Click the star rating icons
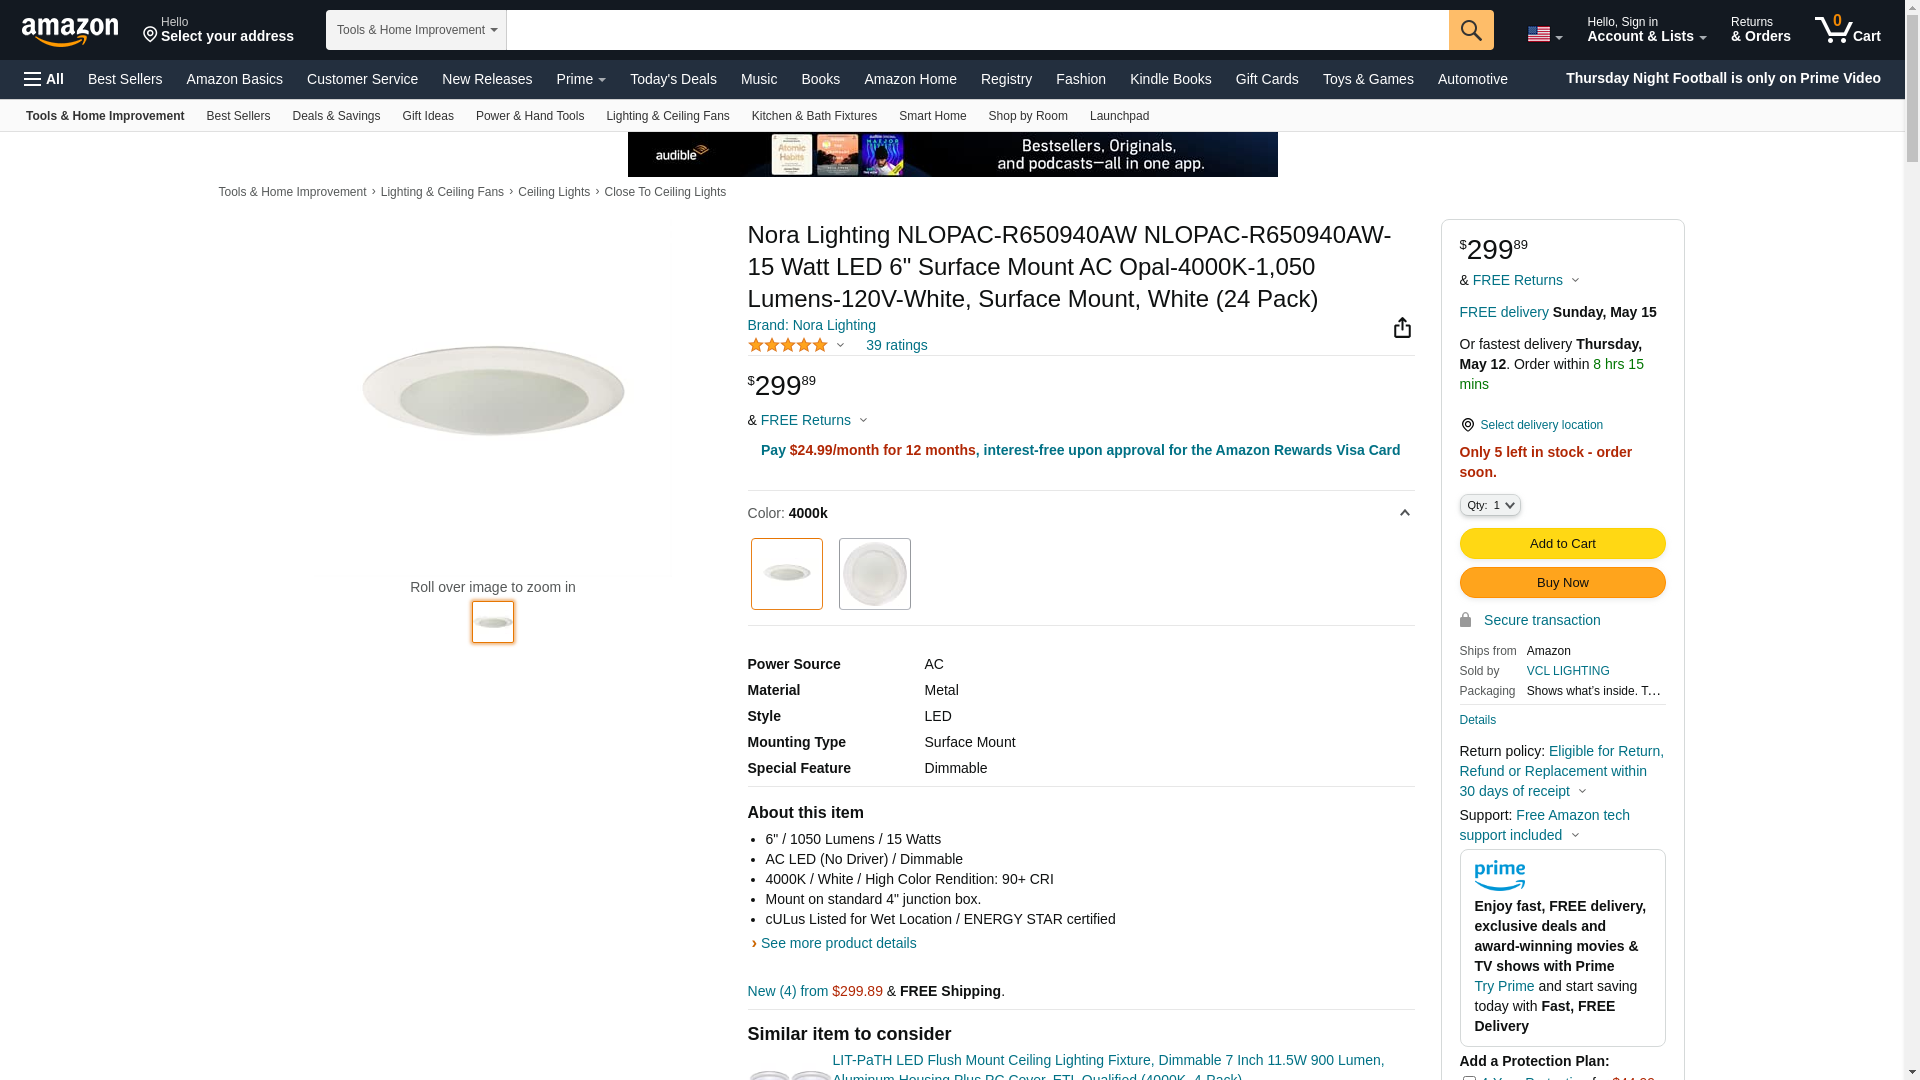The image size is (1920, 1080). point(788,345)
